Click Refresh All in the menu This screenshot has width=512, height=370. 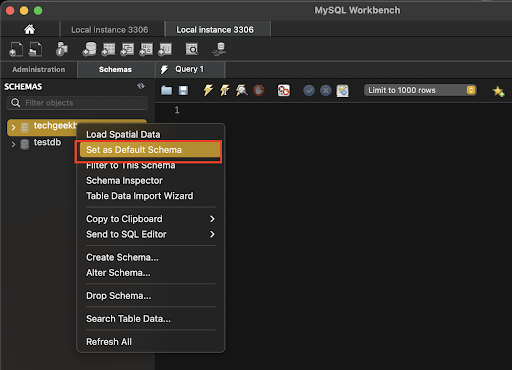click(109, 342)
